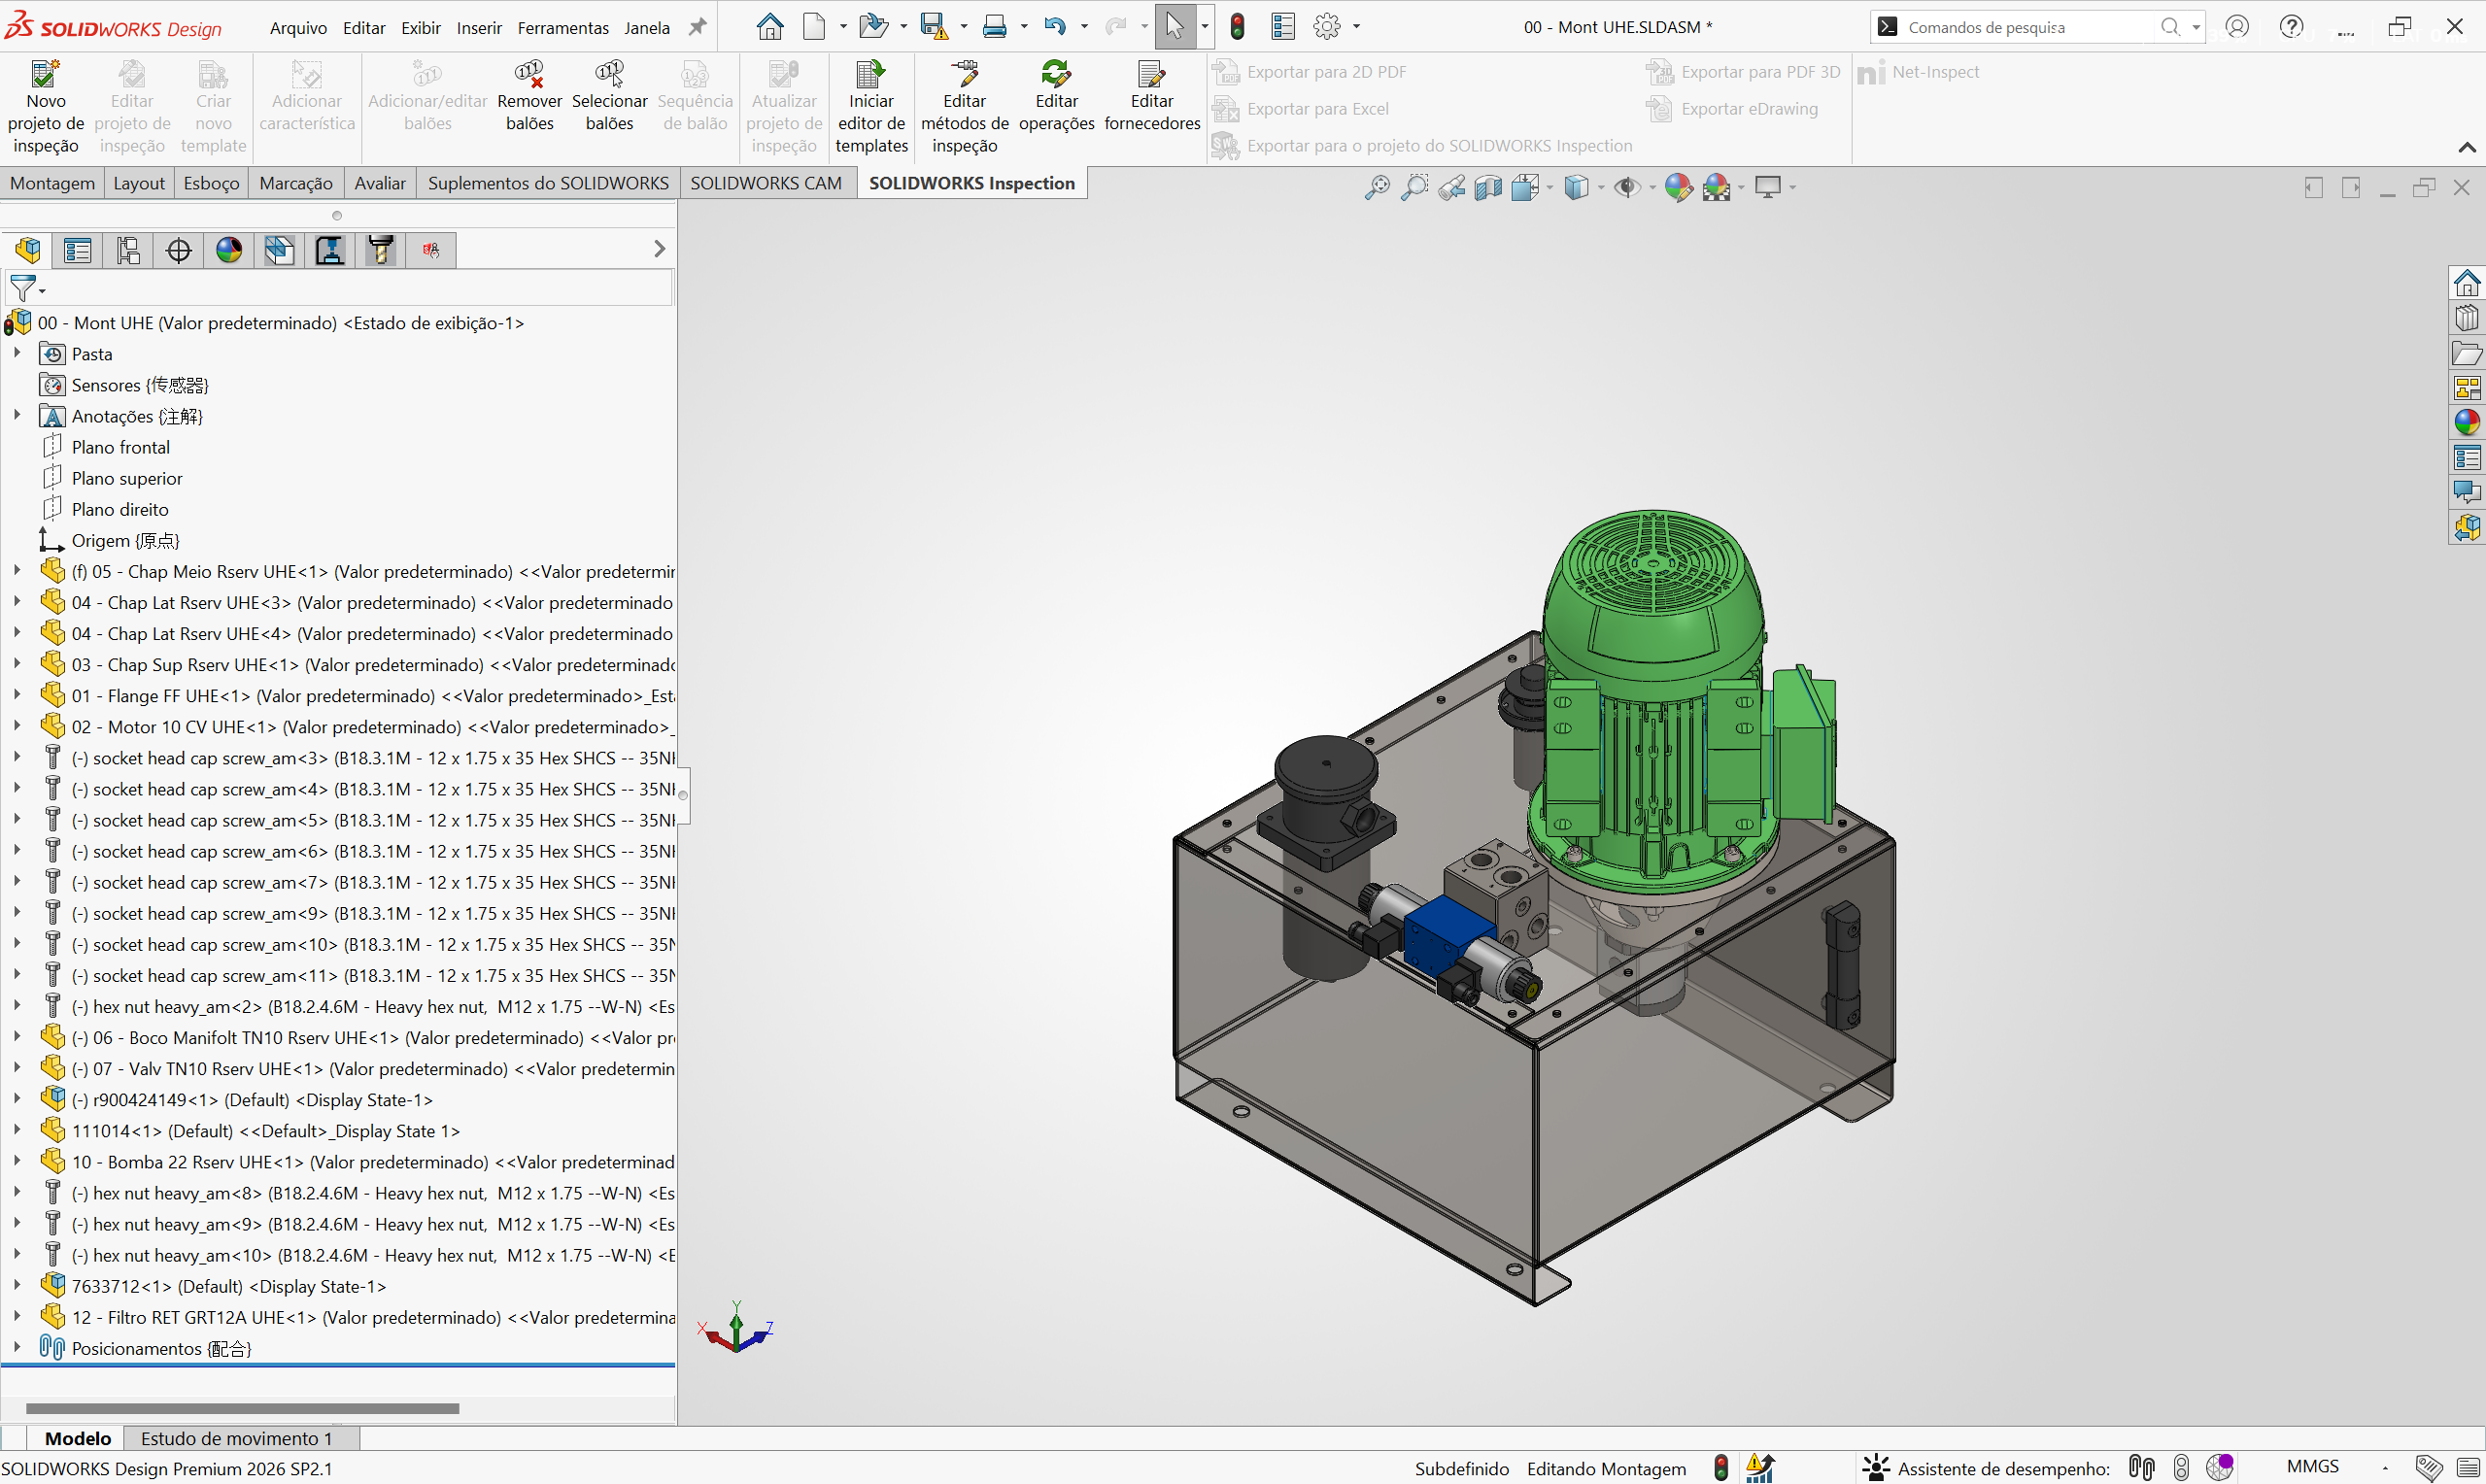This screenshot has width=2486, height=1484.
Task: Open the Ferramentas menu
Action: pyautogui.click(x=563, y=28)
